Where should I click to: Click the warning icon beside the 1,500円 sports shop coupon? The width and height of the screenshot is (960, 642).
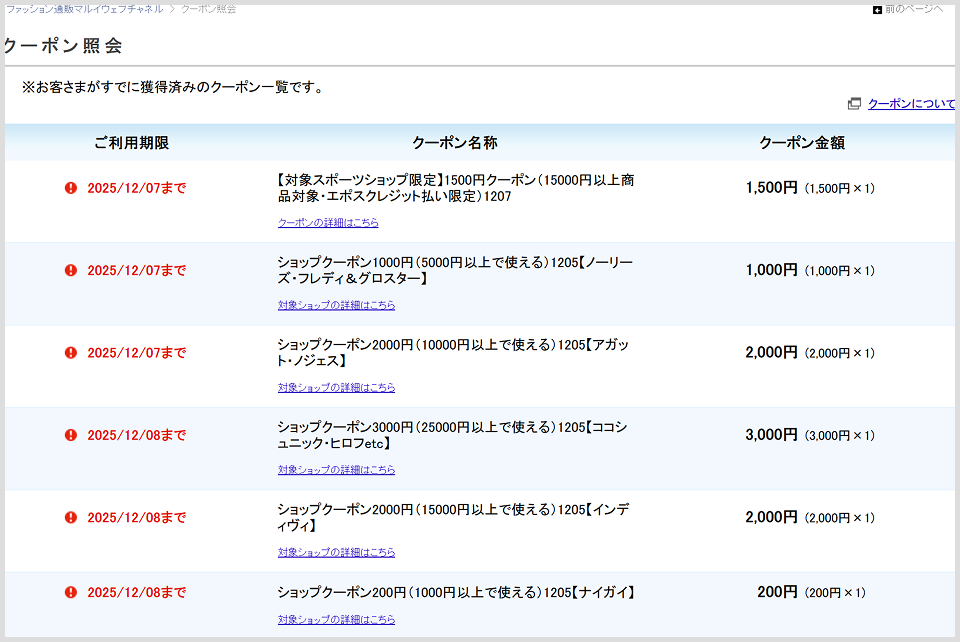point(71,187)
